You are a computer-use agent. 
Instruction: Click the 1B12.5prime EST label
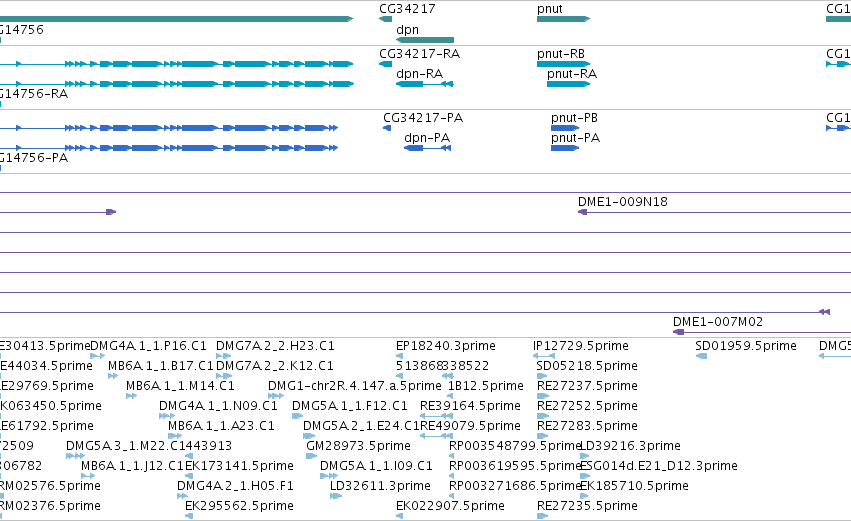[485, 386]
